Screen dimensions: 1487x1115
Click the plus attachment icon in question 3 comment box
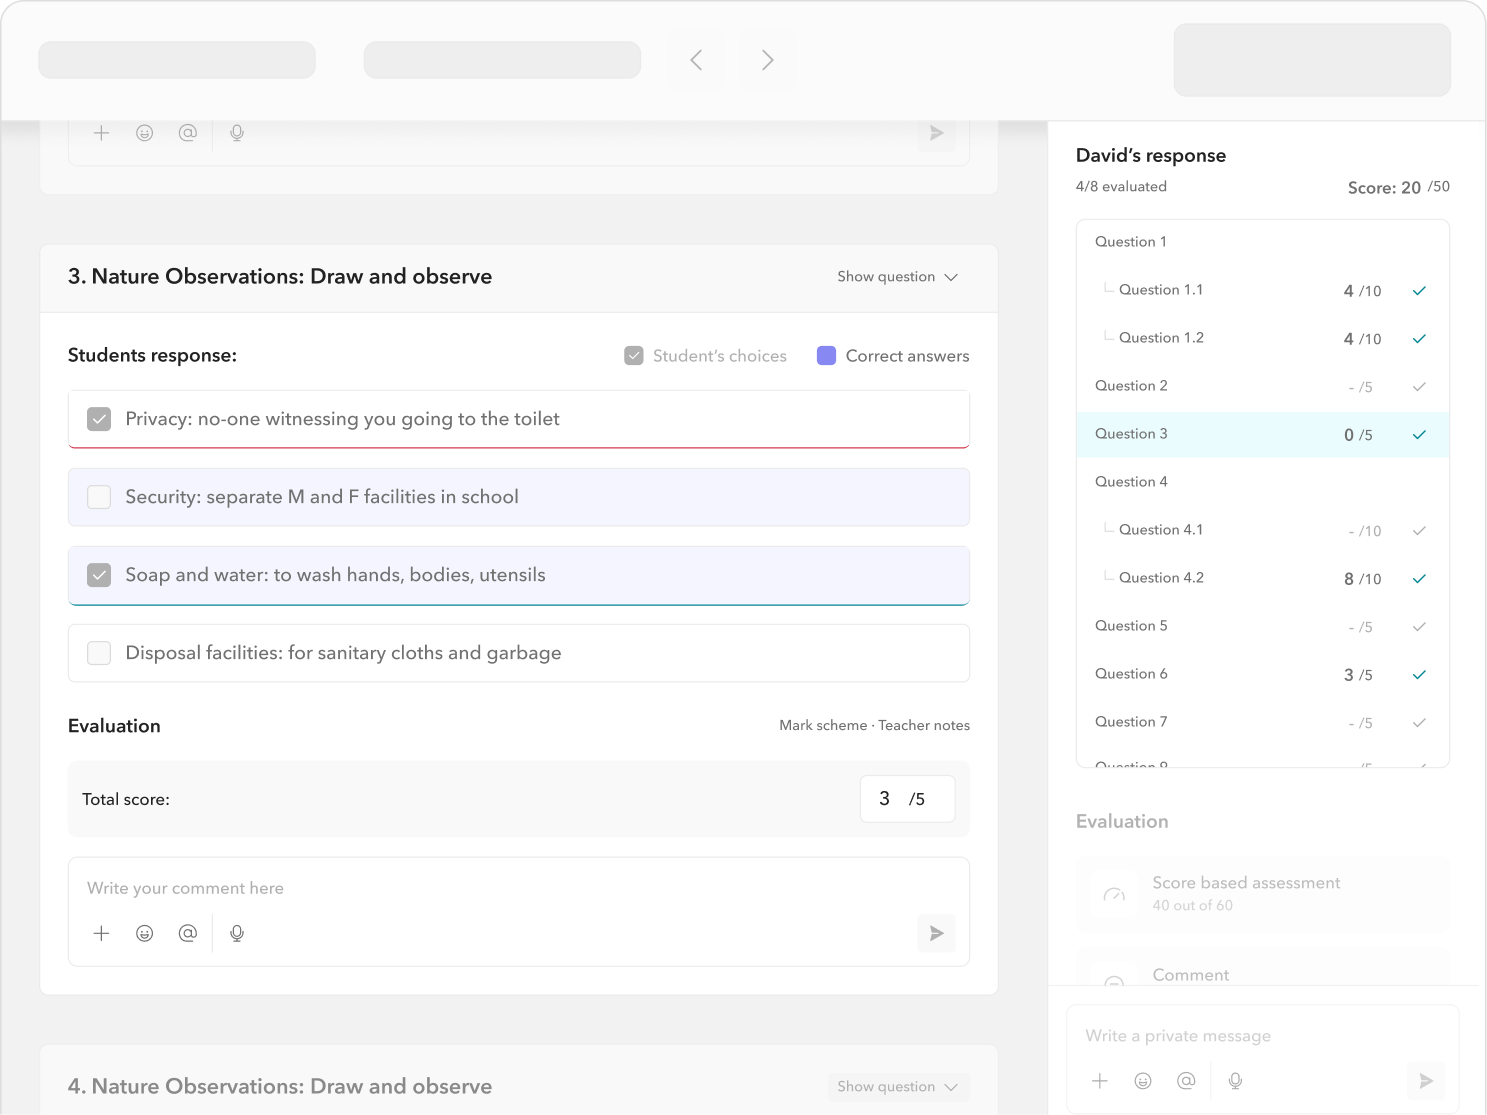pos(101,933)
